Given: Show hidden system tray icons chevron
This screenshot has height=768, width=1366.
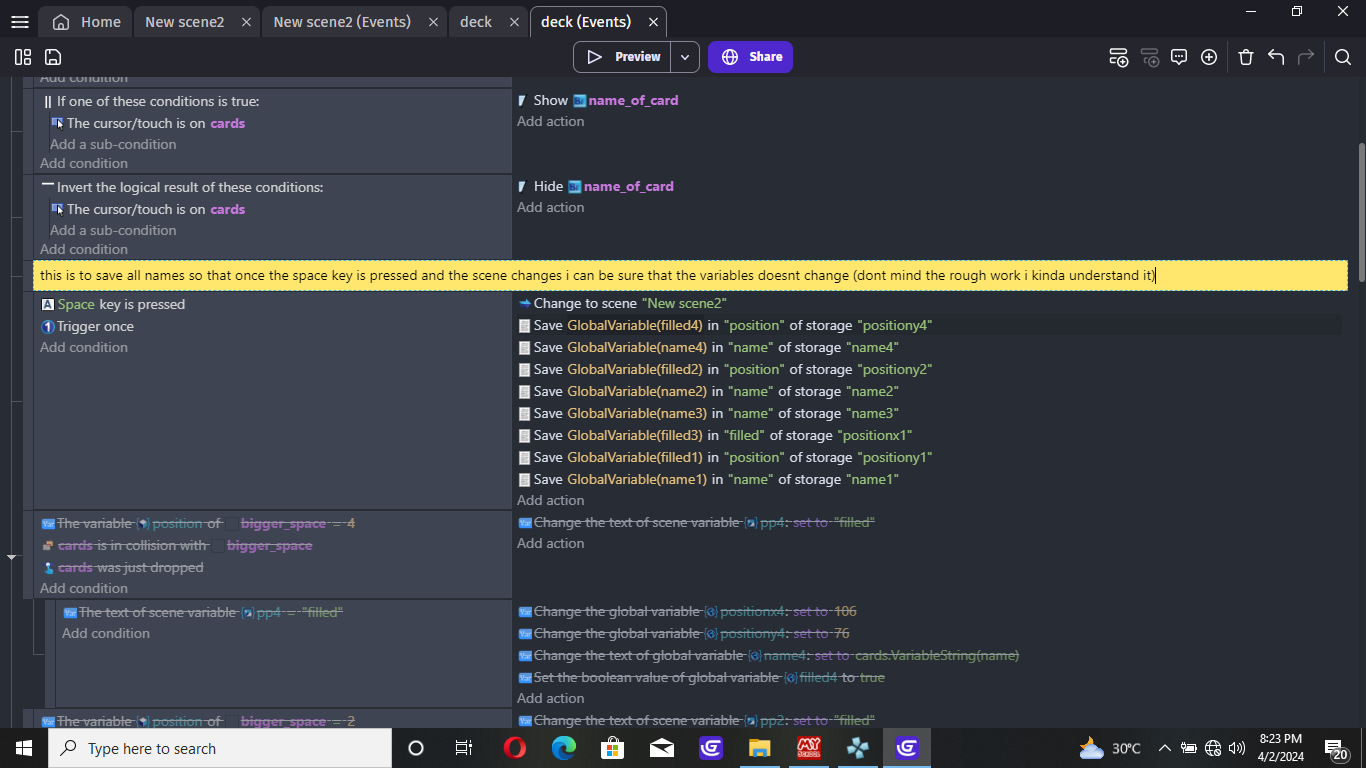Looking at the screenshot, I should [x=1164, y=748].
